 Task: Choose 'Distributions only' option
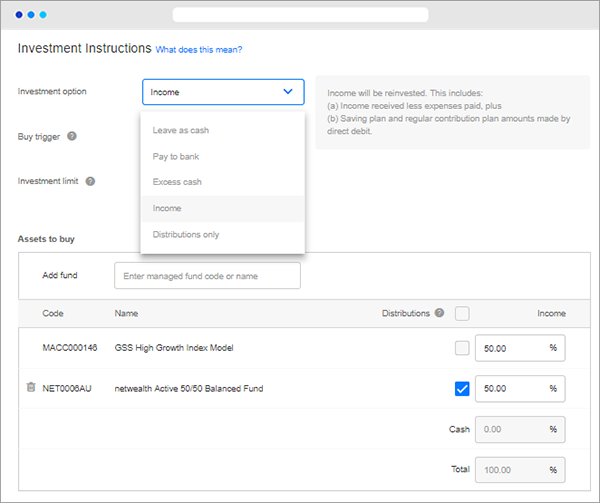(x=186, y=234)
